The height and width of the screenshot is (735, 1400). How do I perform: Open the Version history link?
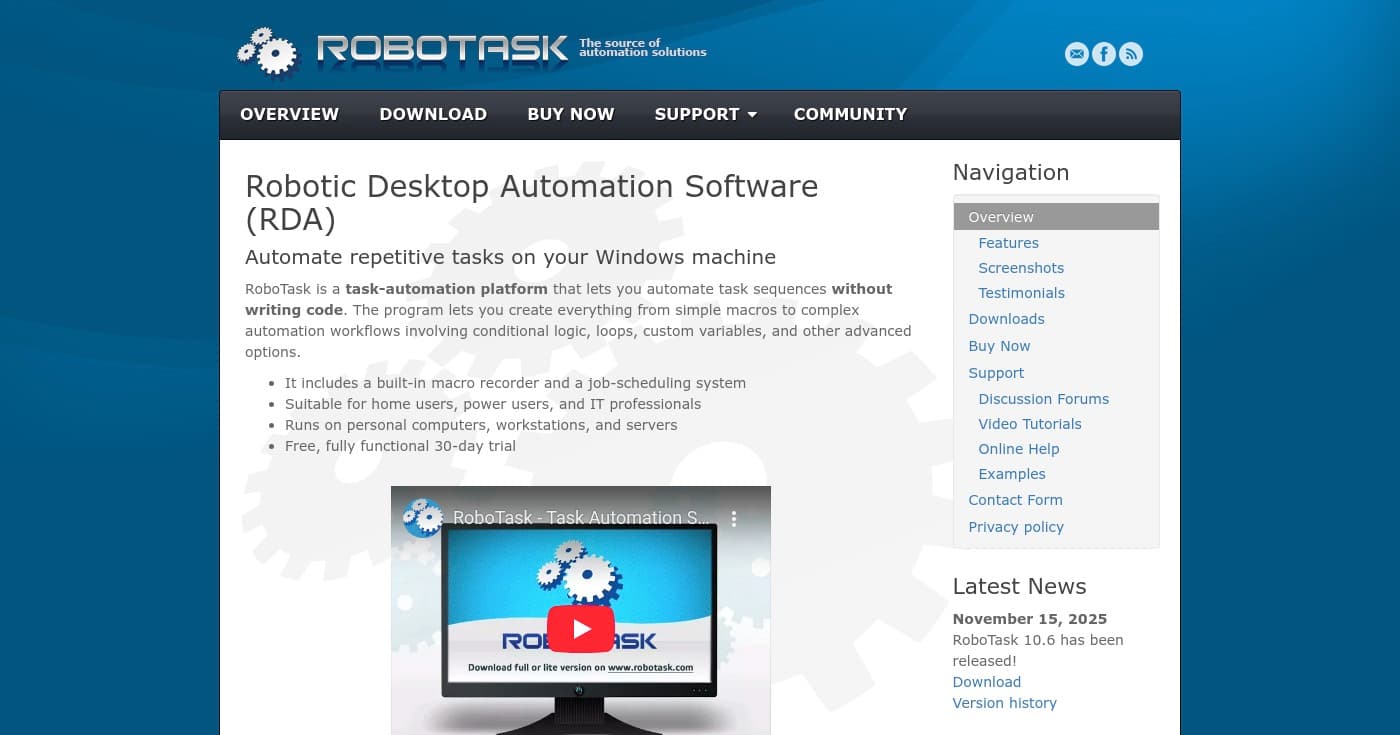click(1004, 702)
